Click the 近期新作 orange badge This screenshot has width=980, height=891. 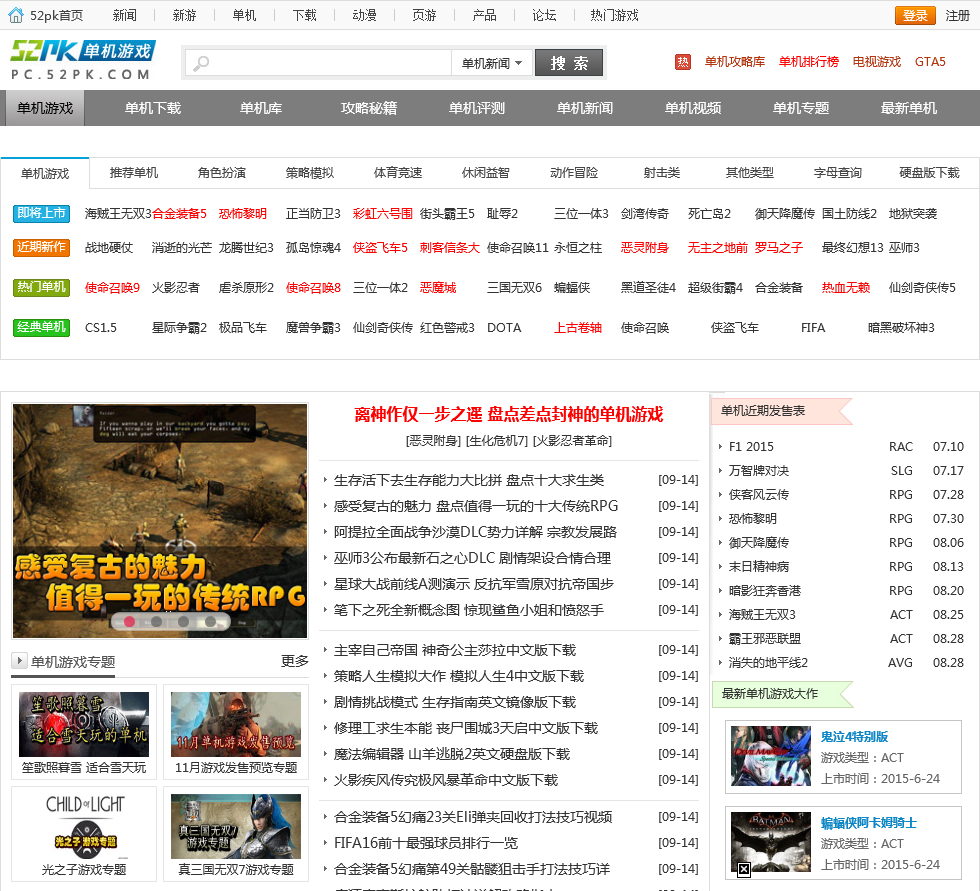[x=41, y=247]
